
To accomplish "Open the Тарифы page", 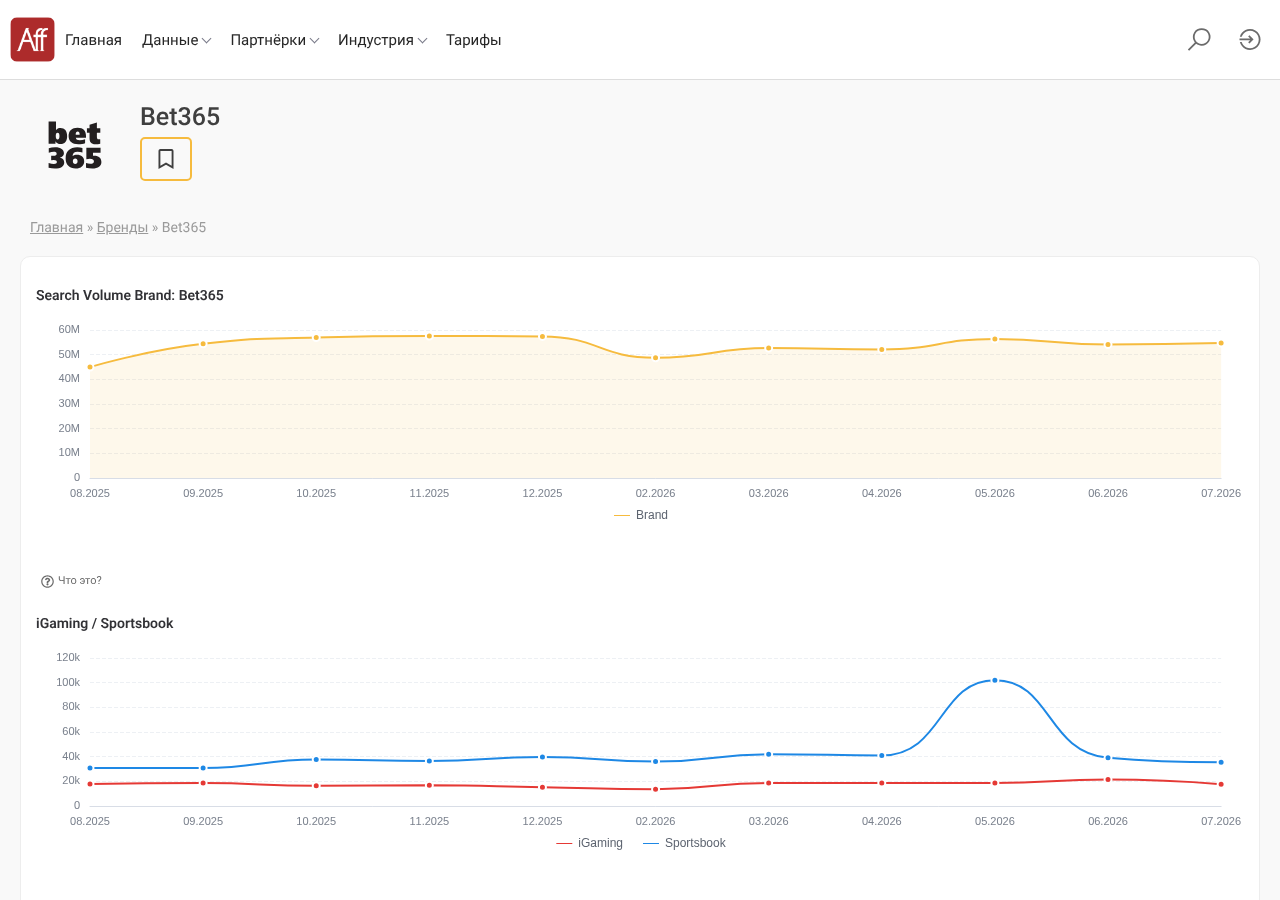I will click(x=474, y=40).
